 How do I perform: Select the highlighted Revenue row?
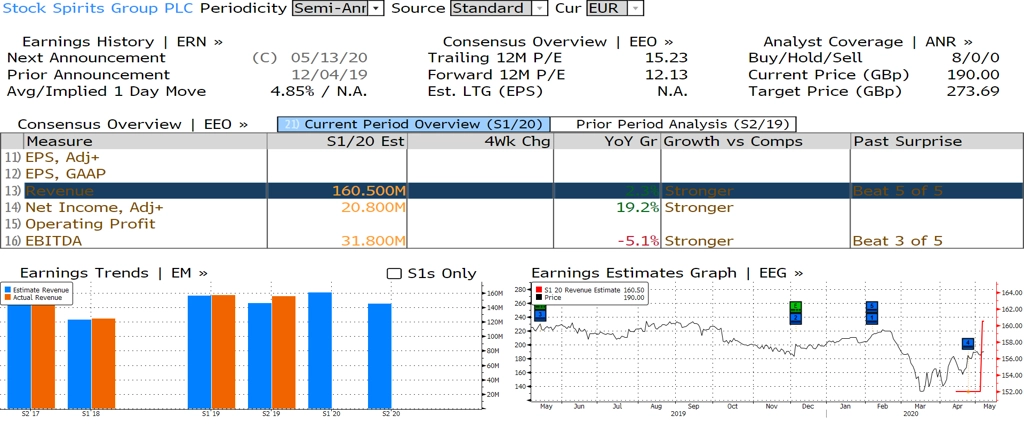coord(511,191)
